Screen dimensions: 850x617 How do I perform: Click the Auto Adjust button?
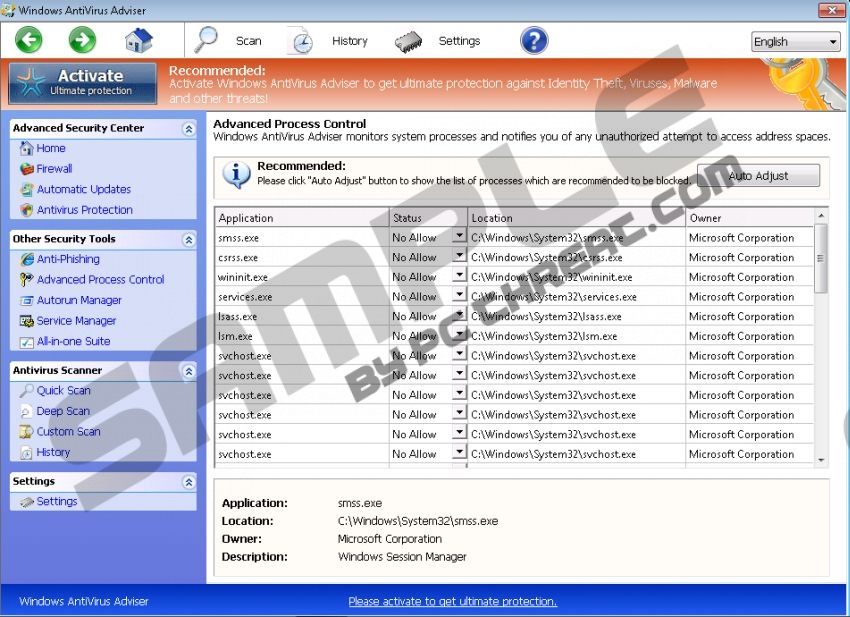click(758, 176)
